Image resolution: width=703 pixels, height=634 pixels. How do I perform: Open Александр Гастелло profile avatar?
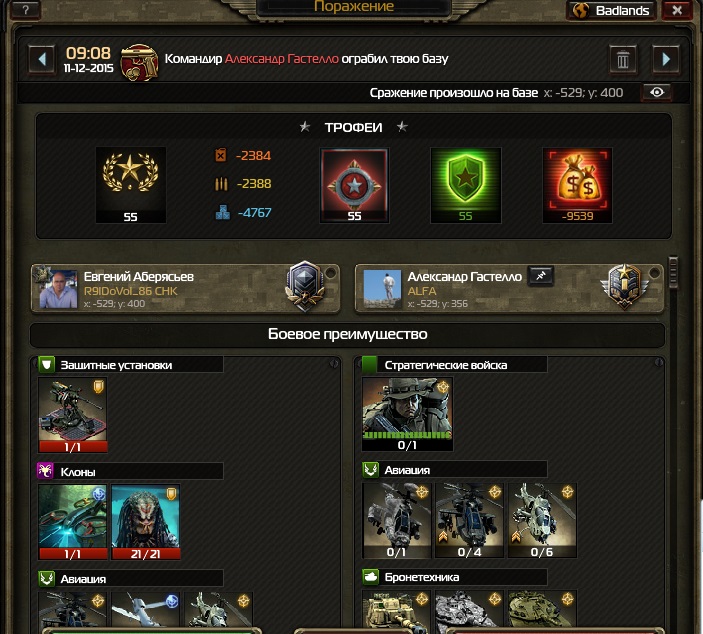pyautogui.click(x=382, y=289)
